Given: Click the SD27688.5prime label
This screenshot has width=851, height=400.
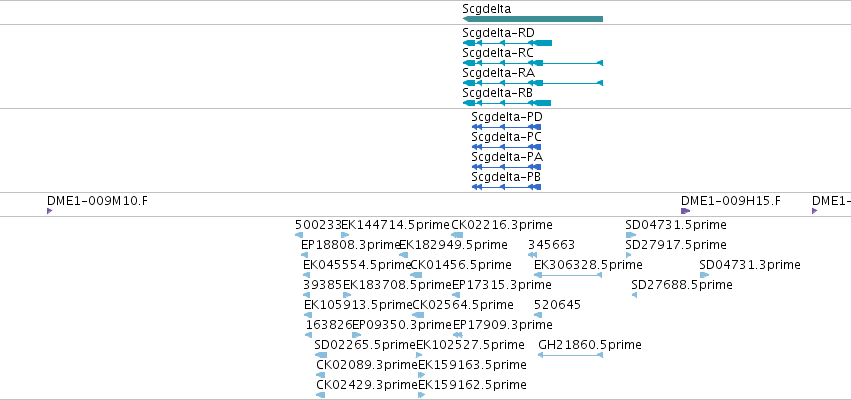Looking at the screenshot, I should coord(682,285).
